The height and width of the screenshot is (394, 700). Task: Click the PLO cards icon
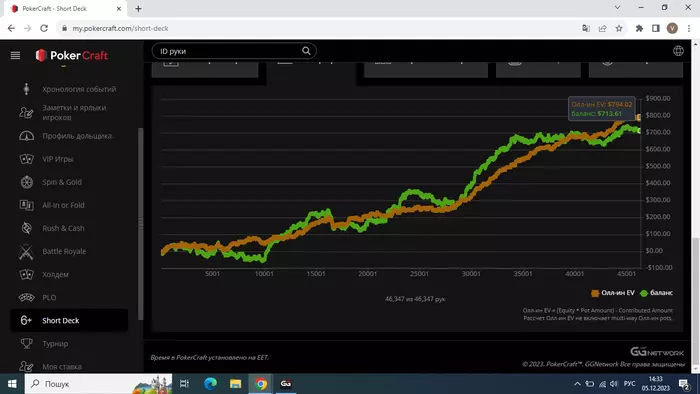pos(26,297)
